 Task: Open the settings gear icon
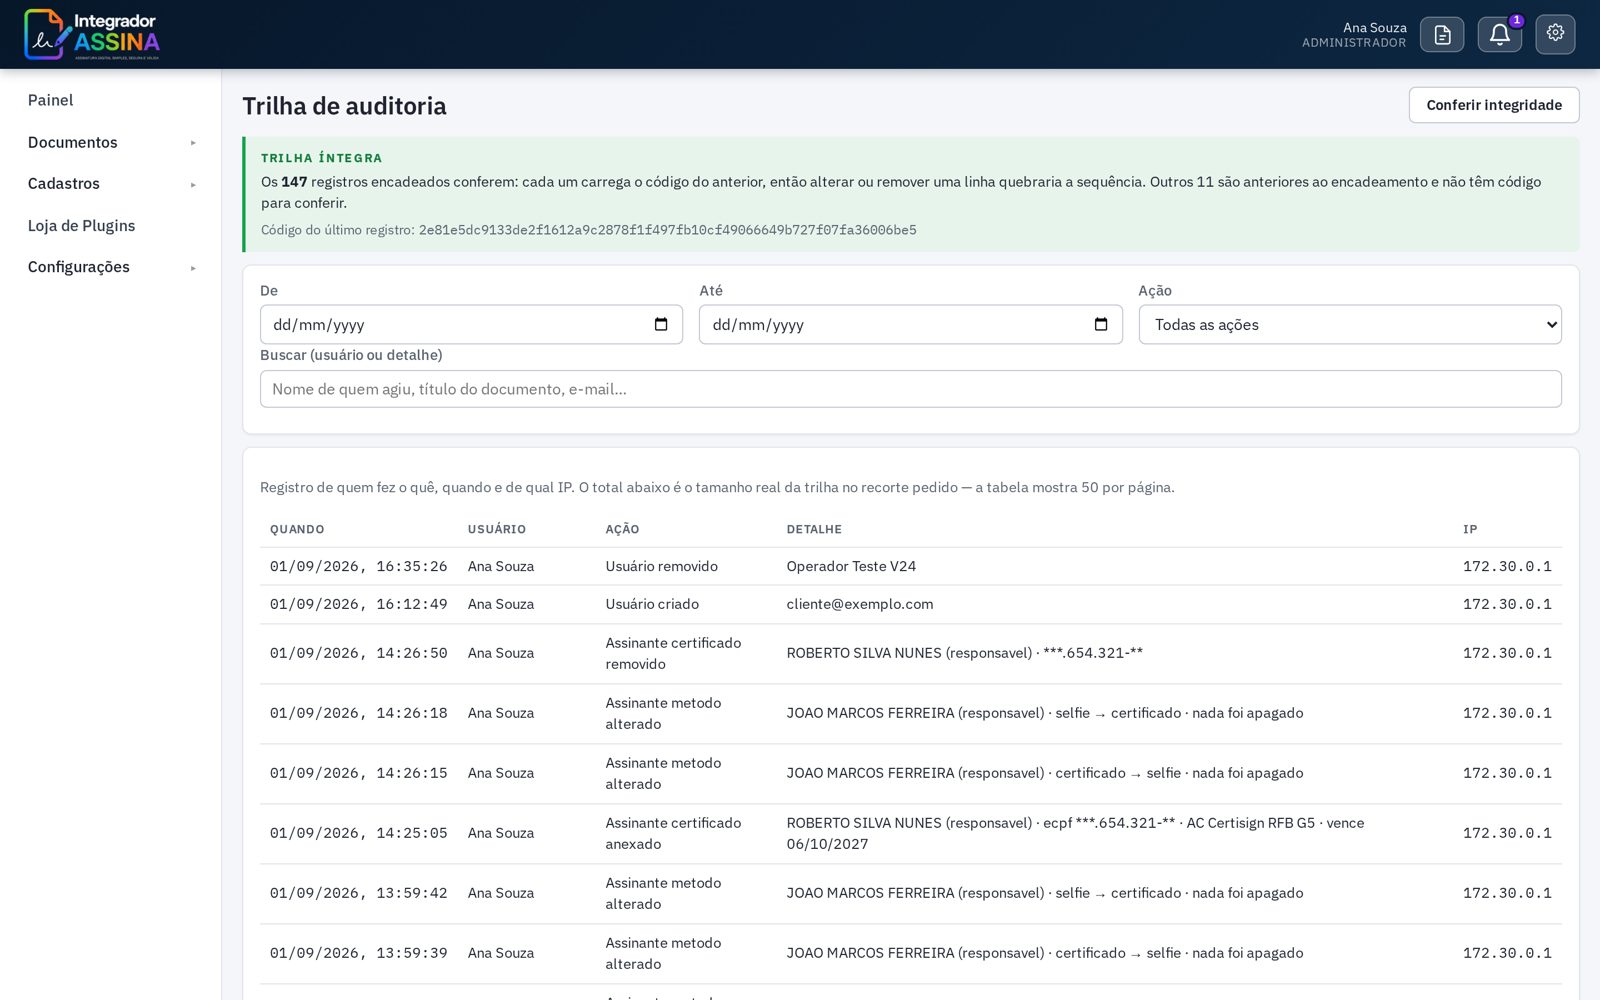pos(1555,34)
